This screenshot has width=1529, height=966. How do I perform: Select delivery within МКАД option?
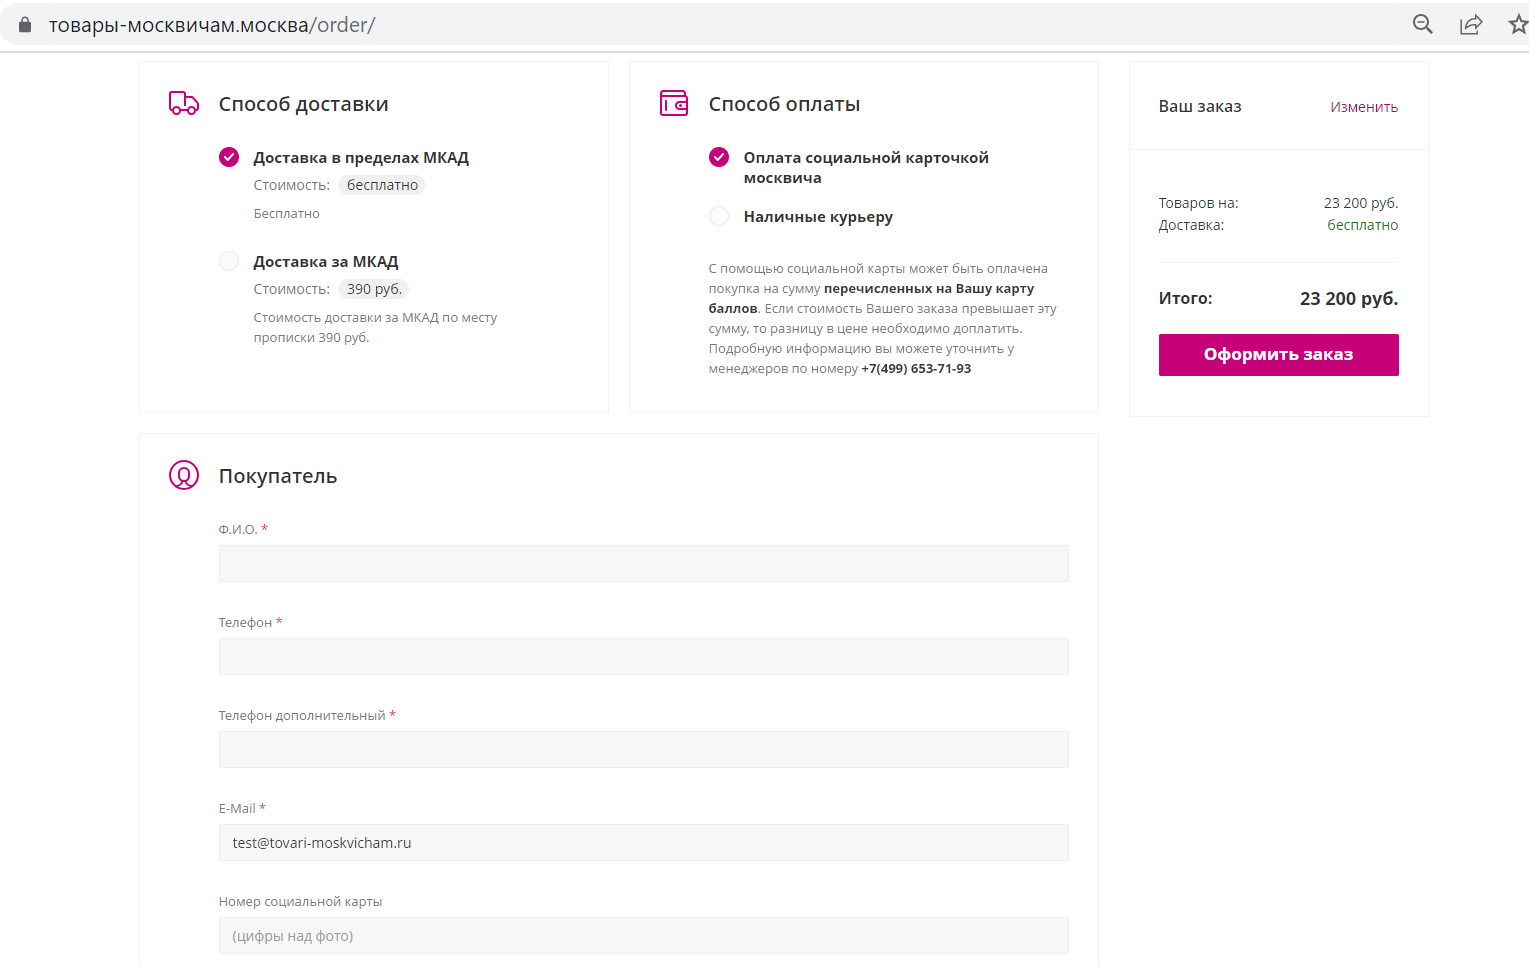[229, 157]
